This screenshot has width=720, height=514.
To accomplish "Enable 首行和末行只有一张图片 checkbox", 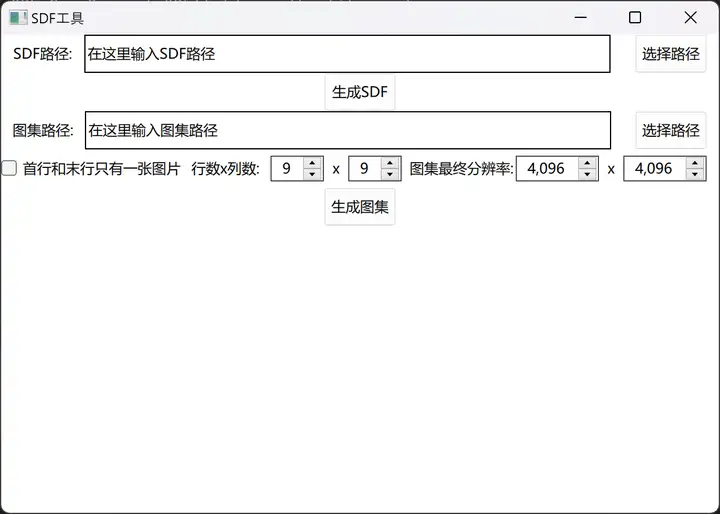I will 9,168.
